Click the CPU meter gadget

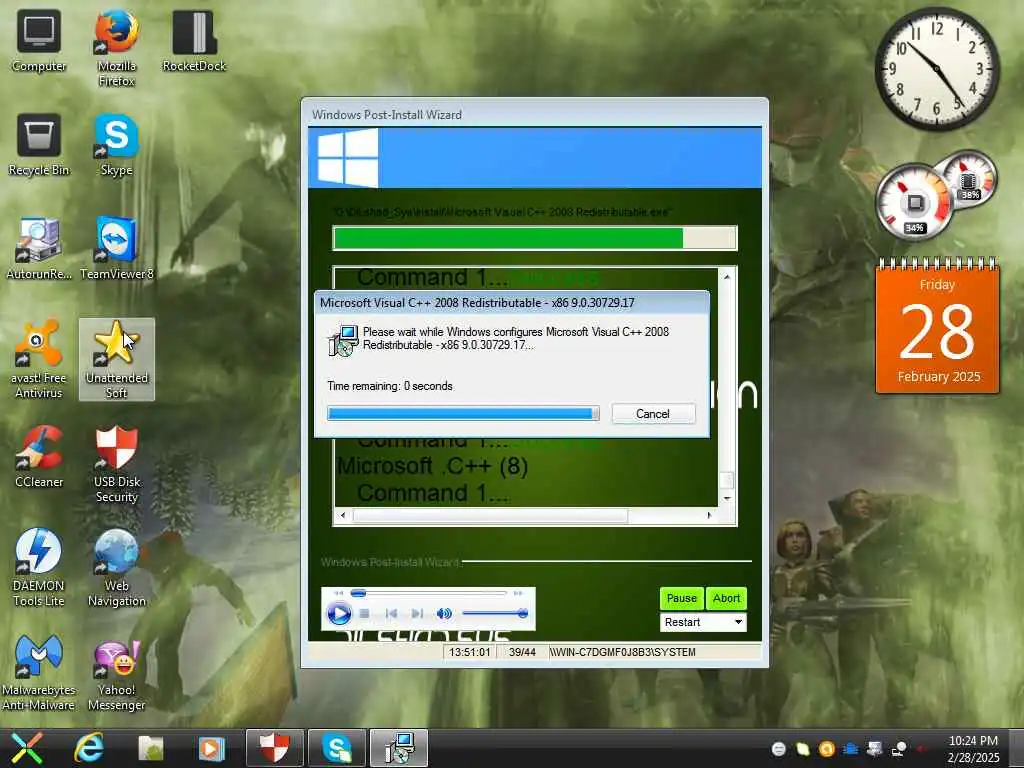pos(914,202)
